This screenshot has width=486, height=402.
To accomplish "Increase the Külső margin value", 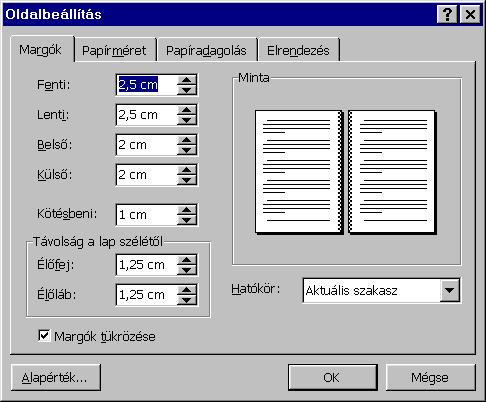I will (187, 170).
